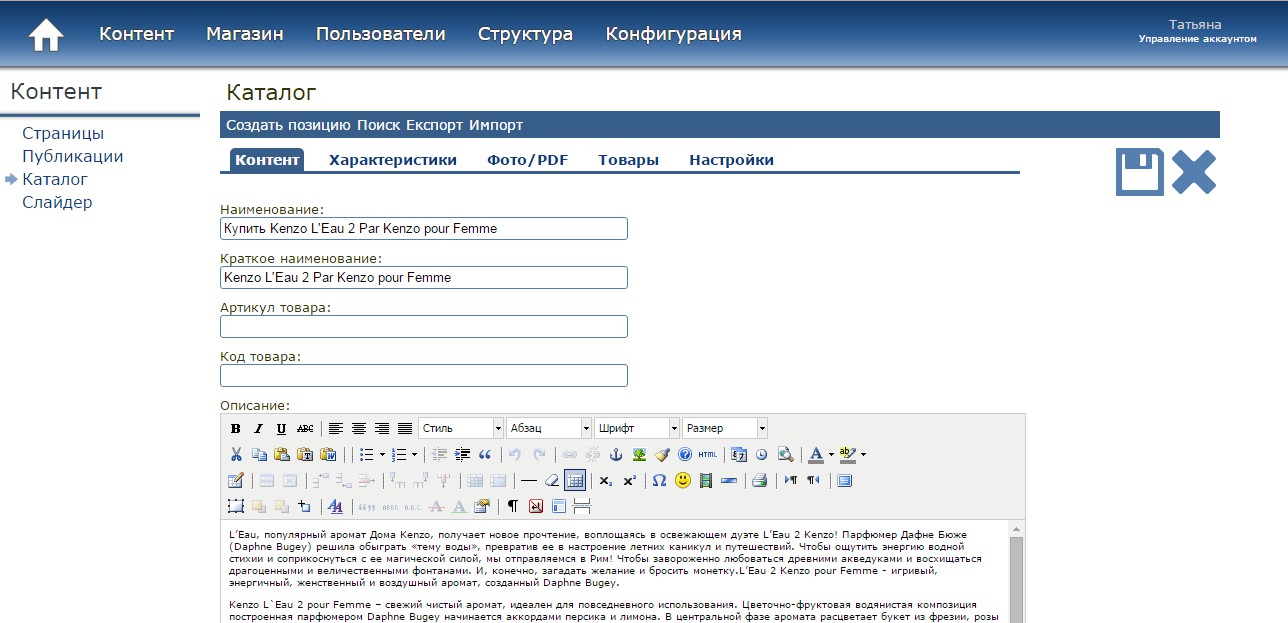This screenshot has width=1288, height=623.
Task: Apply strikethrough formatting
Action: pos(305,428)
